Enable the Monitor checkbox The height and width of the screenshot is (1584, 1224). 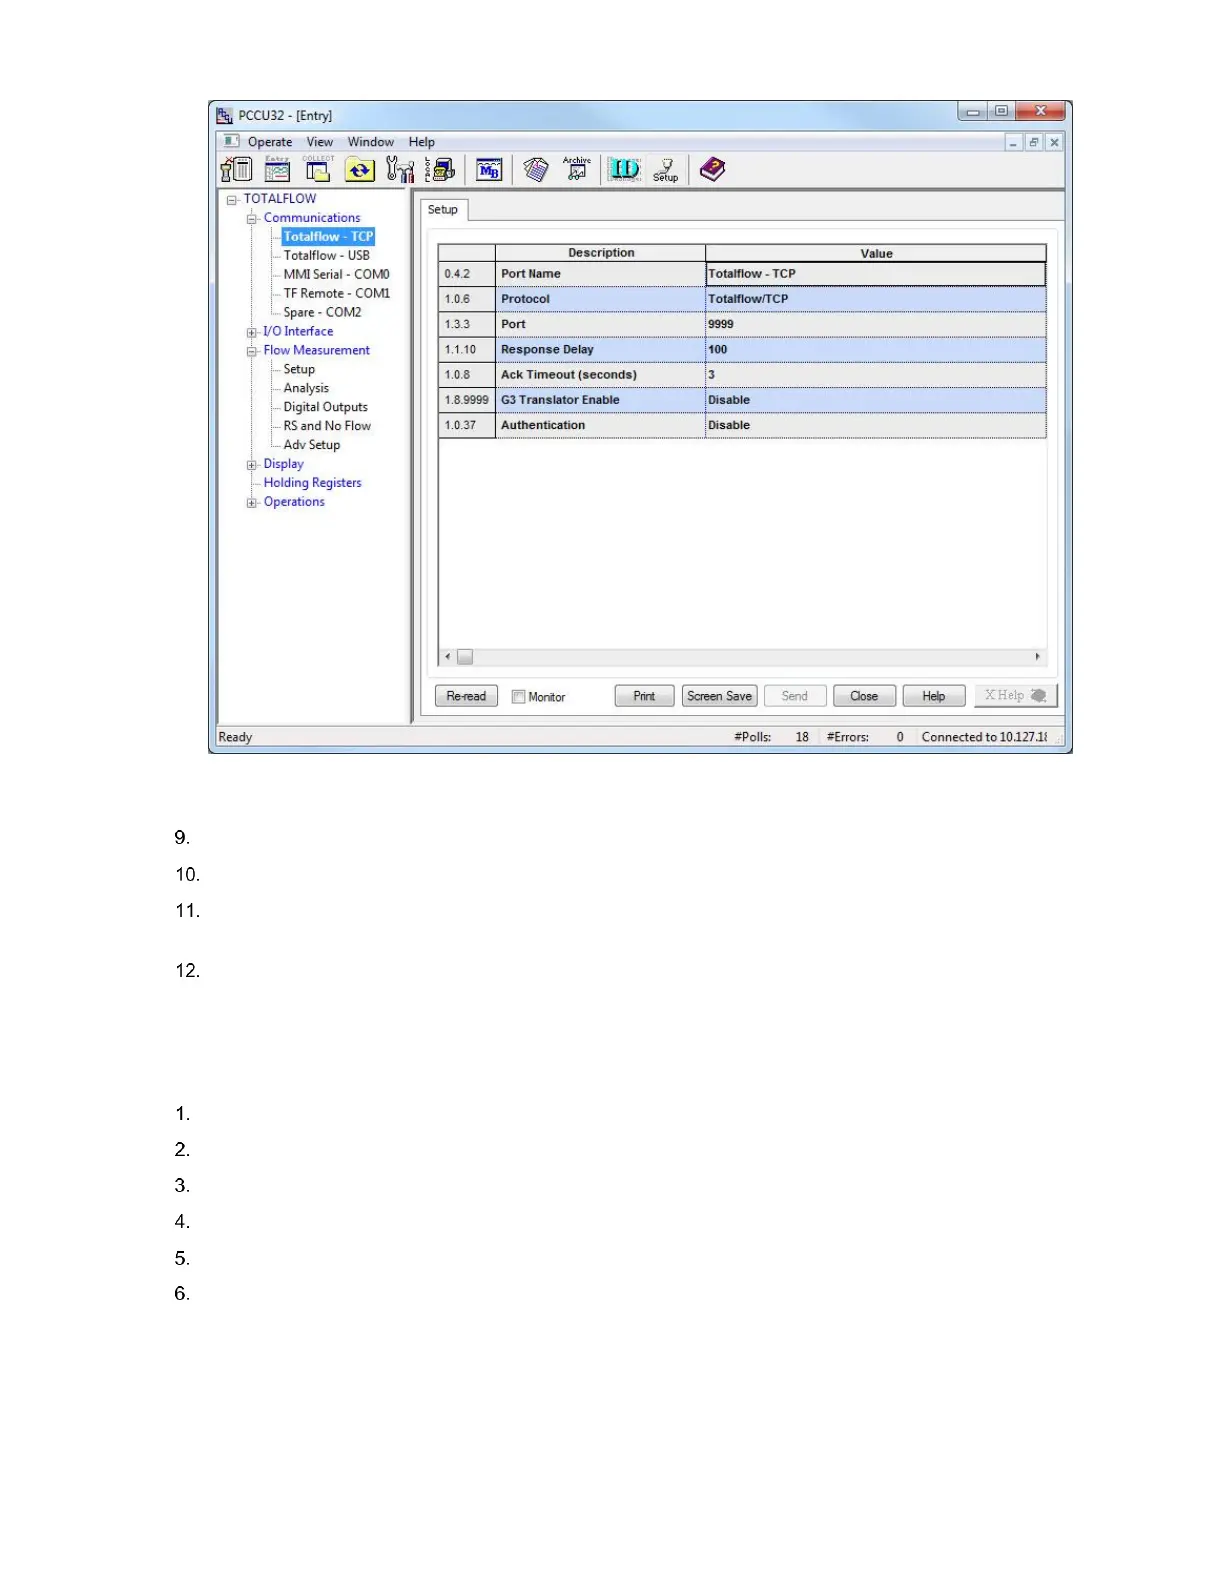click(x=519, y=697)
